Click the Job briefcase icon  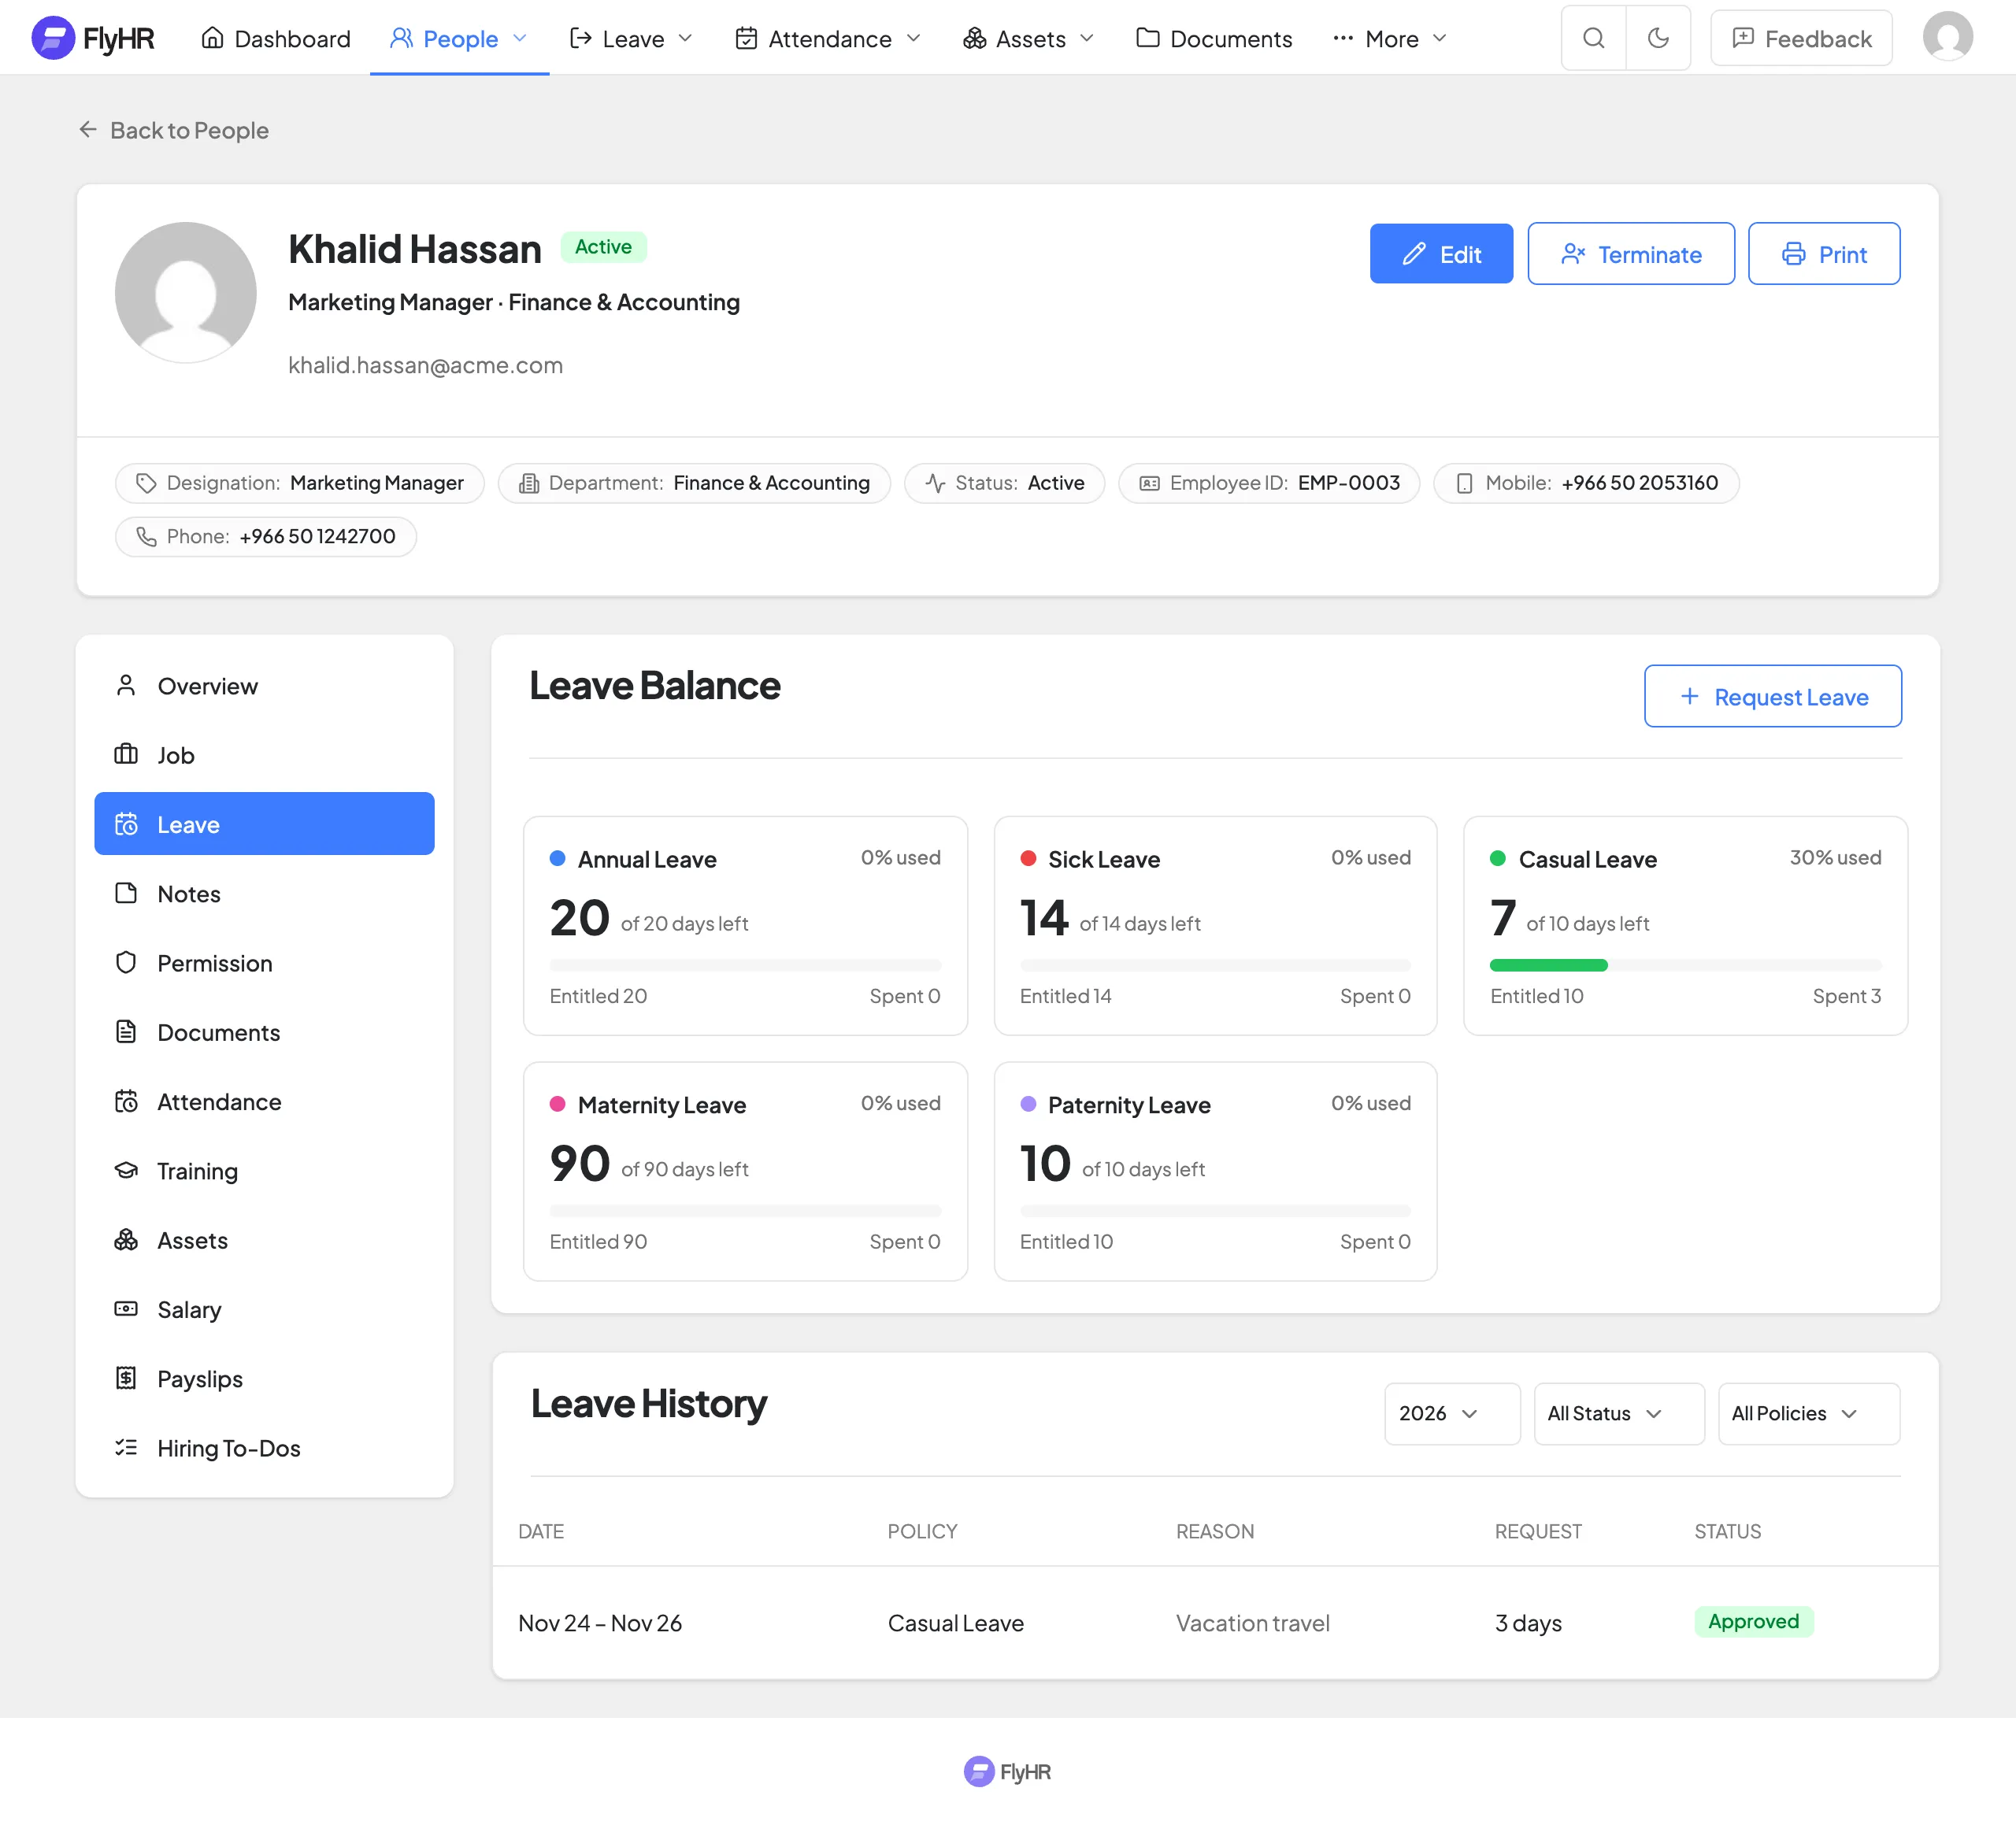point(126,755)
